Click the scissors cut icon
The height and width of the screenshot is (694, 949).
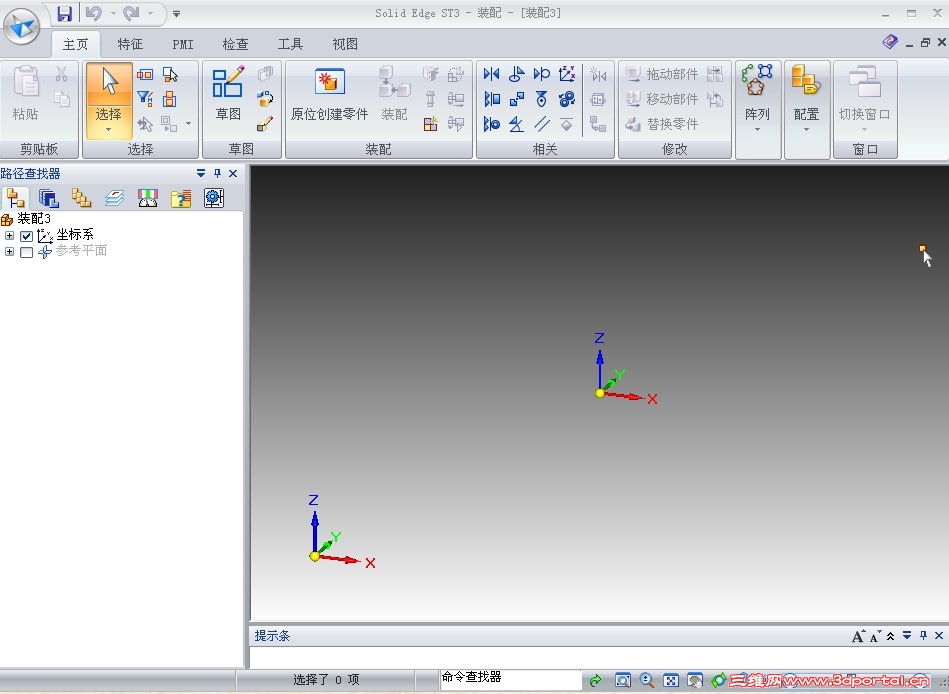[61, 74]
